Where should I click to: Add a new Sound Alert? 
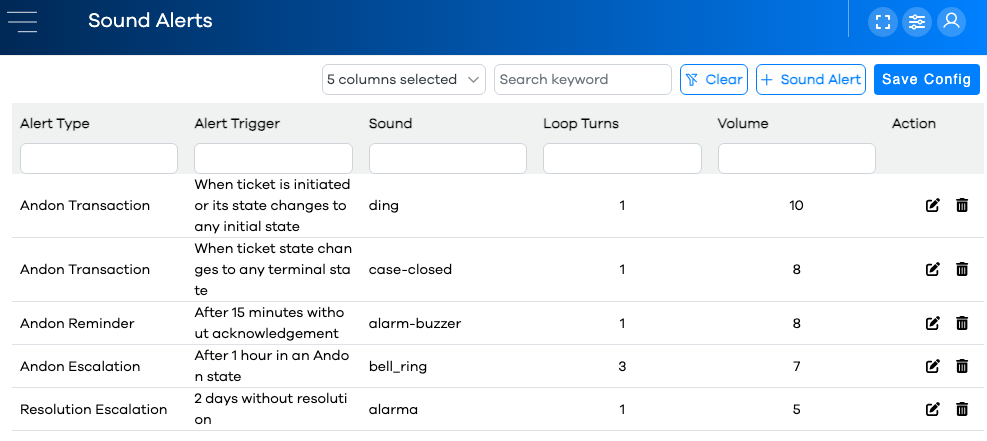tap(811, 80)
